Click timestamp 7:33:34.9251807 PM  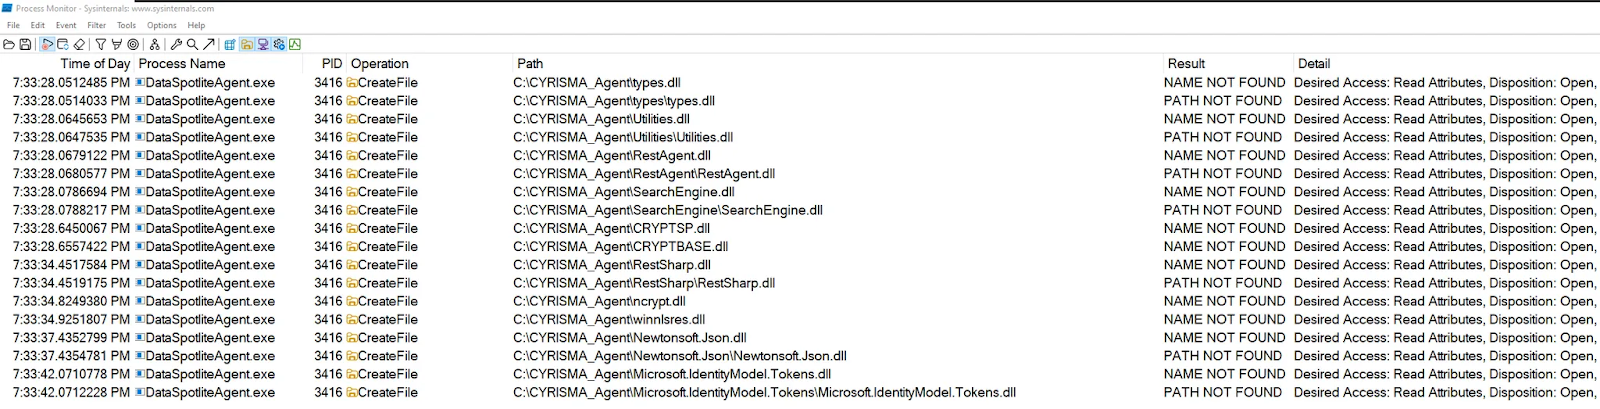point(71,319)
